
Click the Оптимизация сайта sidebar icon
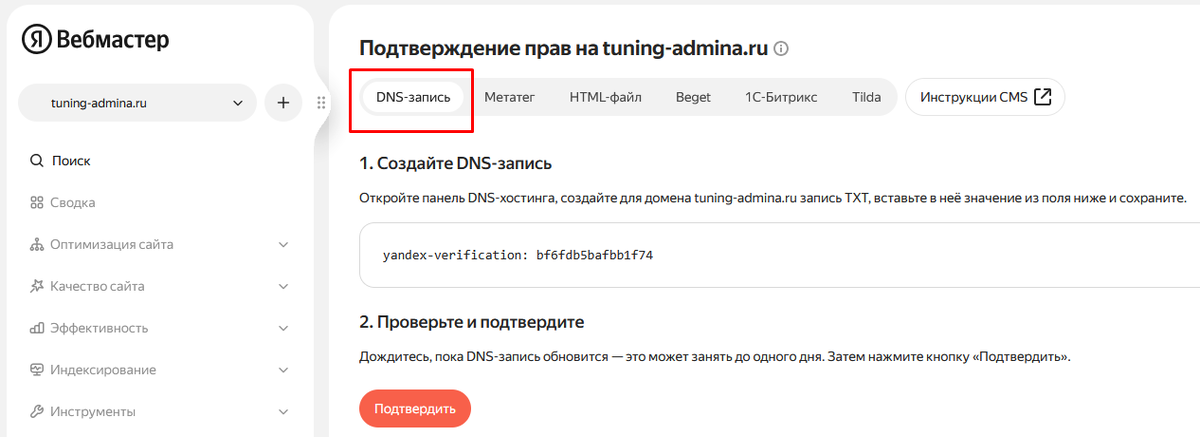(36, 245)
